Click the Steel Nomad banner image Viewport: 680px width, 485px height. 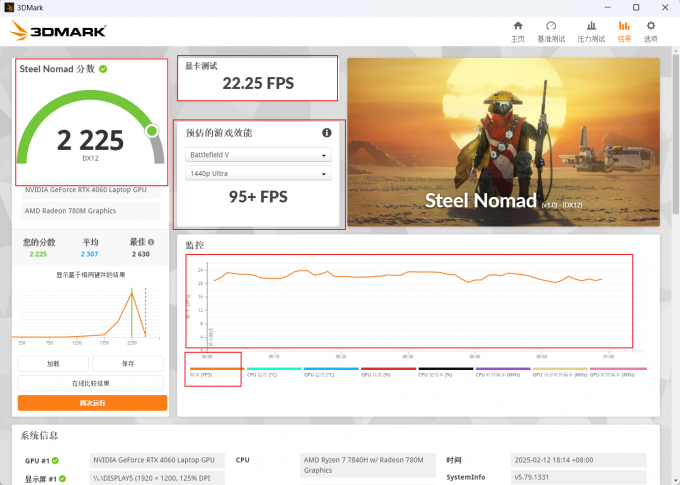(503, 142)
